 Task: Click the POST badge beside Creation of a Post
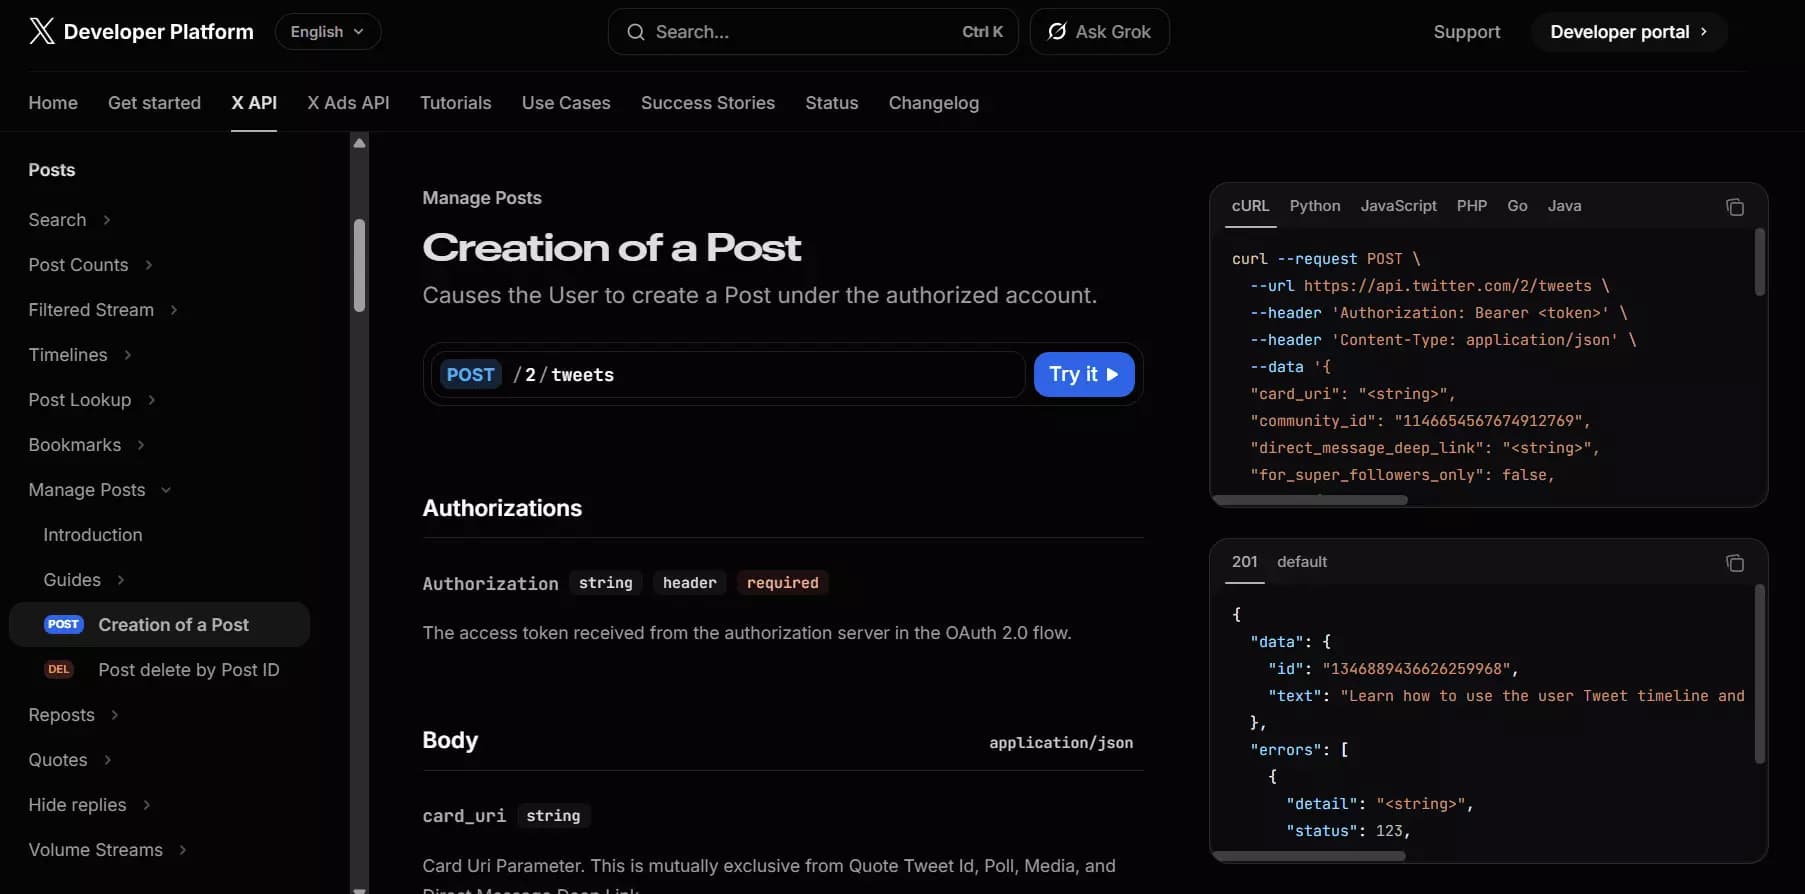(x=63, y=624)
